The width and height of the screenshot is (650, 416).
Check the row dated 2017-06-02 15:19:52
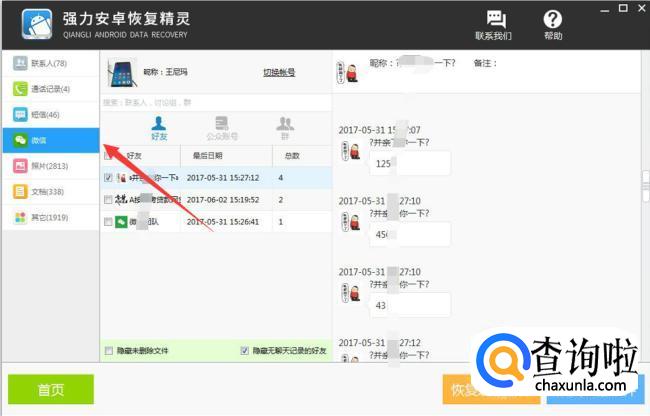(x=108, y=200)
